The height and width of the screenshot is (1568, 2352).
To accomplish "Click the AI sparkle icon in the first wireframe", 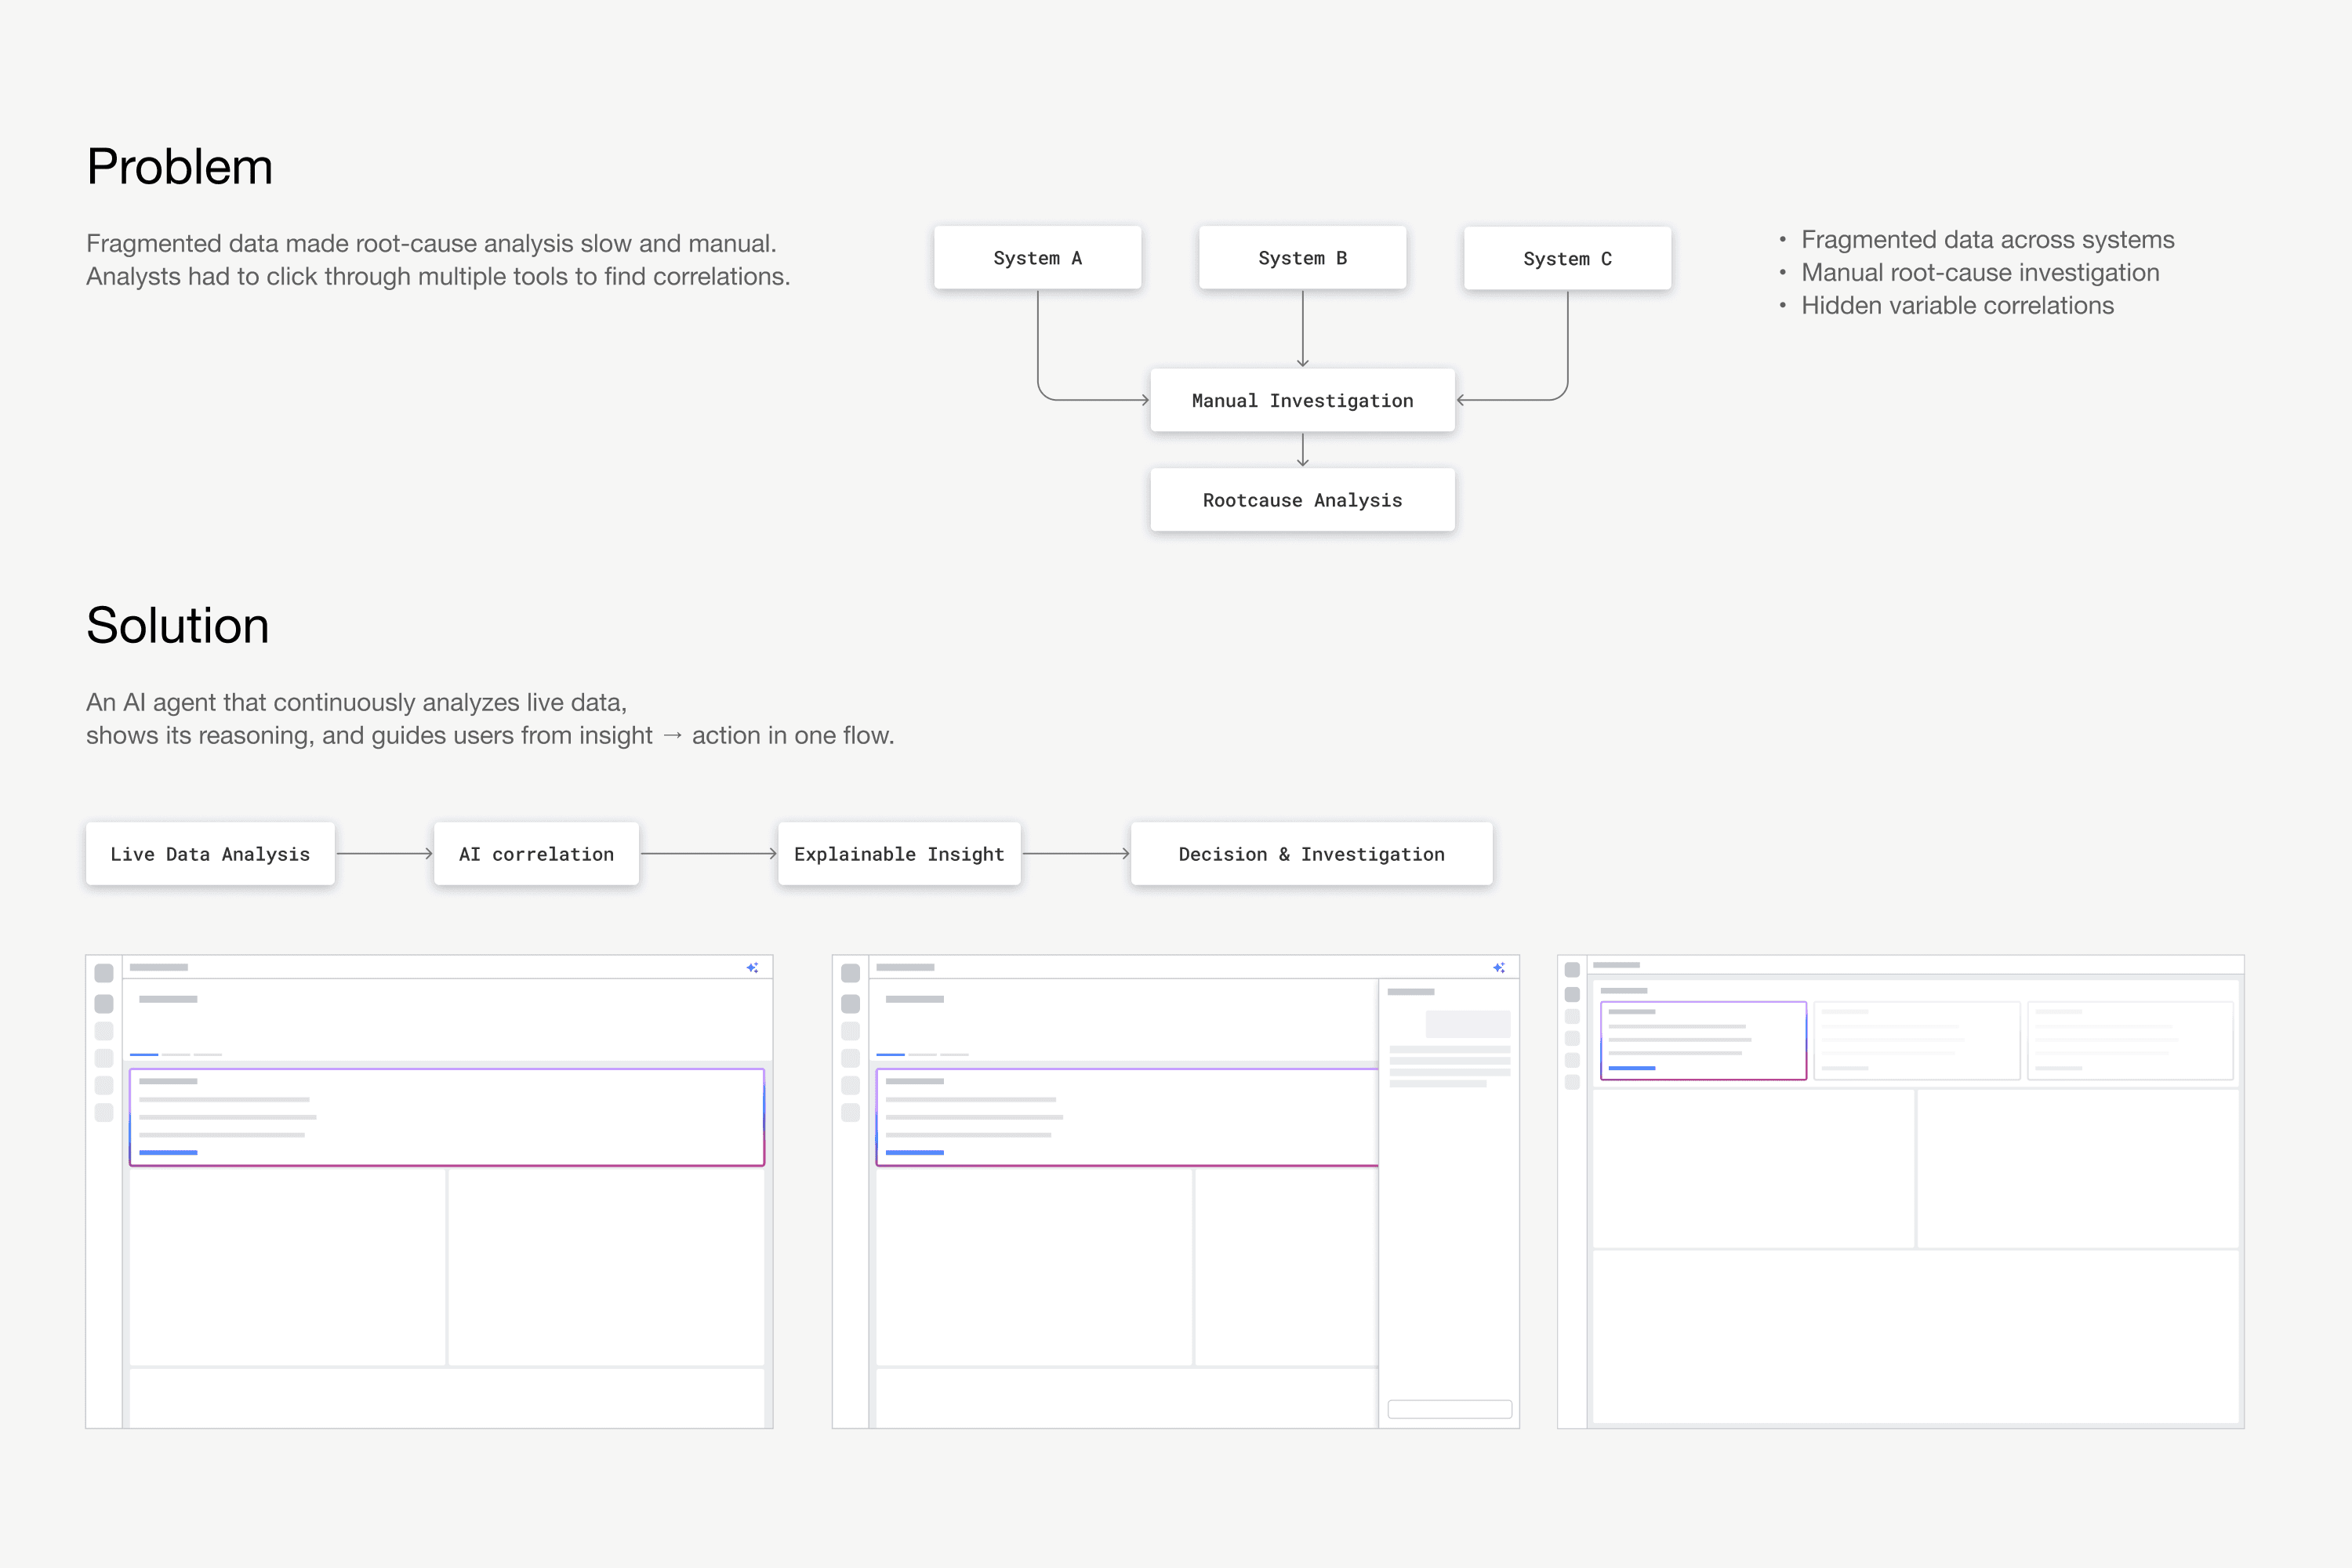I will [x=752, y=967].
